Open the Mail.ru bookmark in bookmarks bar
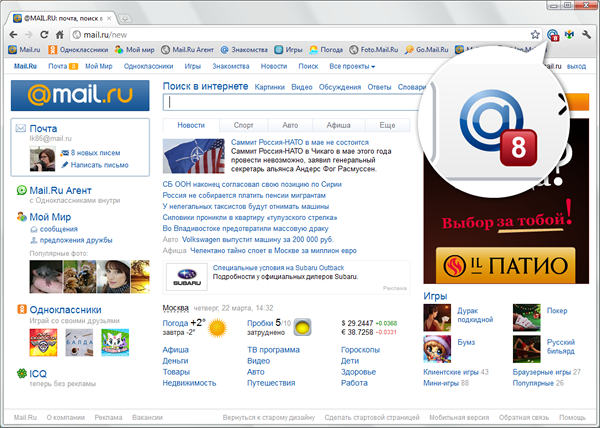This screenshot has width=600, height=428. [24, 50]
